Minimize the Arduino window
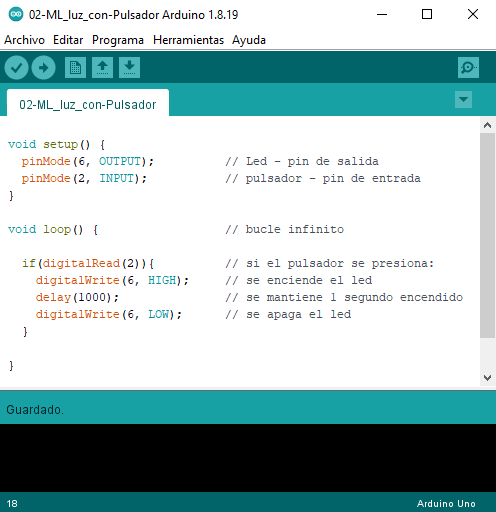The width and height of the screenshot is (496, 512). pyautogui.click(x=382, y=14)
